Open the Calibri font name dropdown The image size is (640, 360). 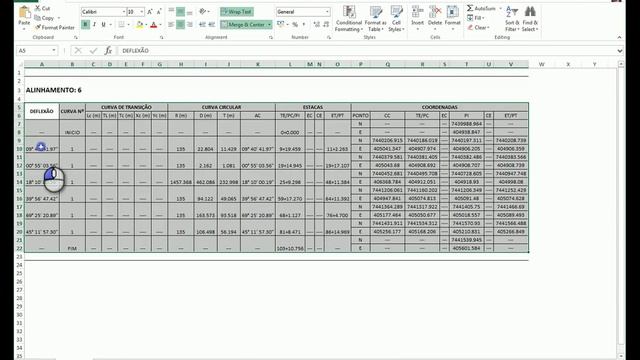124,12
